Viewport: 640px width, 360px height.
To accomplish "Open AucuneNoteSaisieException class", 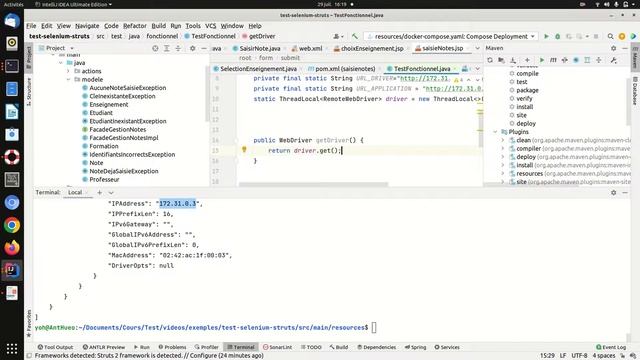I will pyautogui.click(x=127, y=88).
